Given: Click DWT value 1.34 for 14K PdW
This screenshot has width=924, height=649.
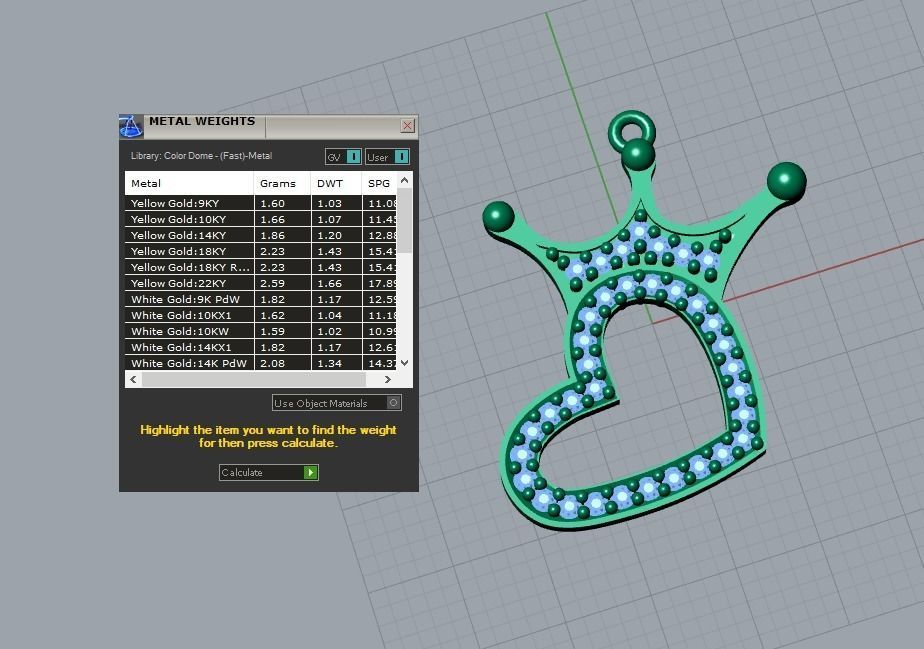Looking at the screenshot, I should click(x=329, y=364).
